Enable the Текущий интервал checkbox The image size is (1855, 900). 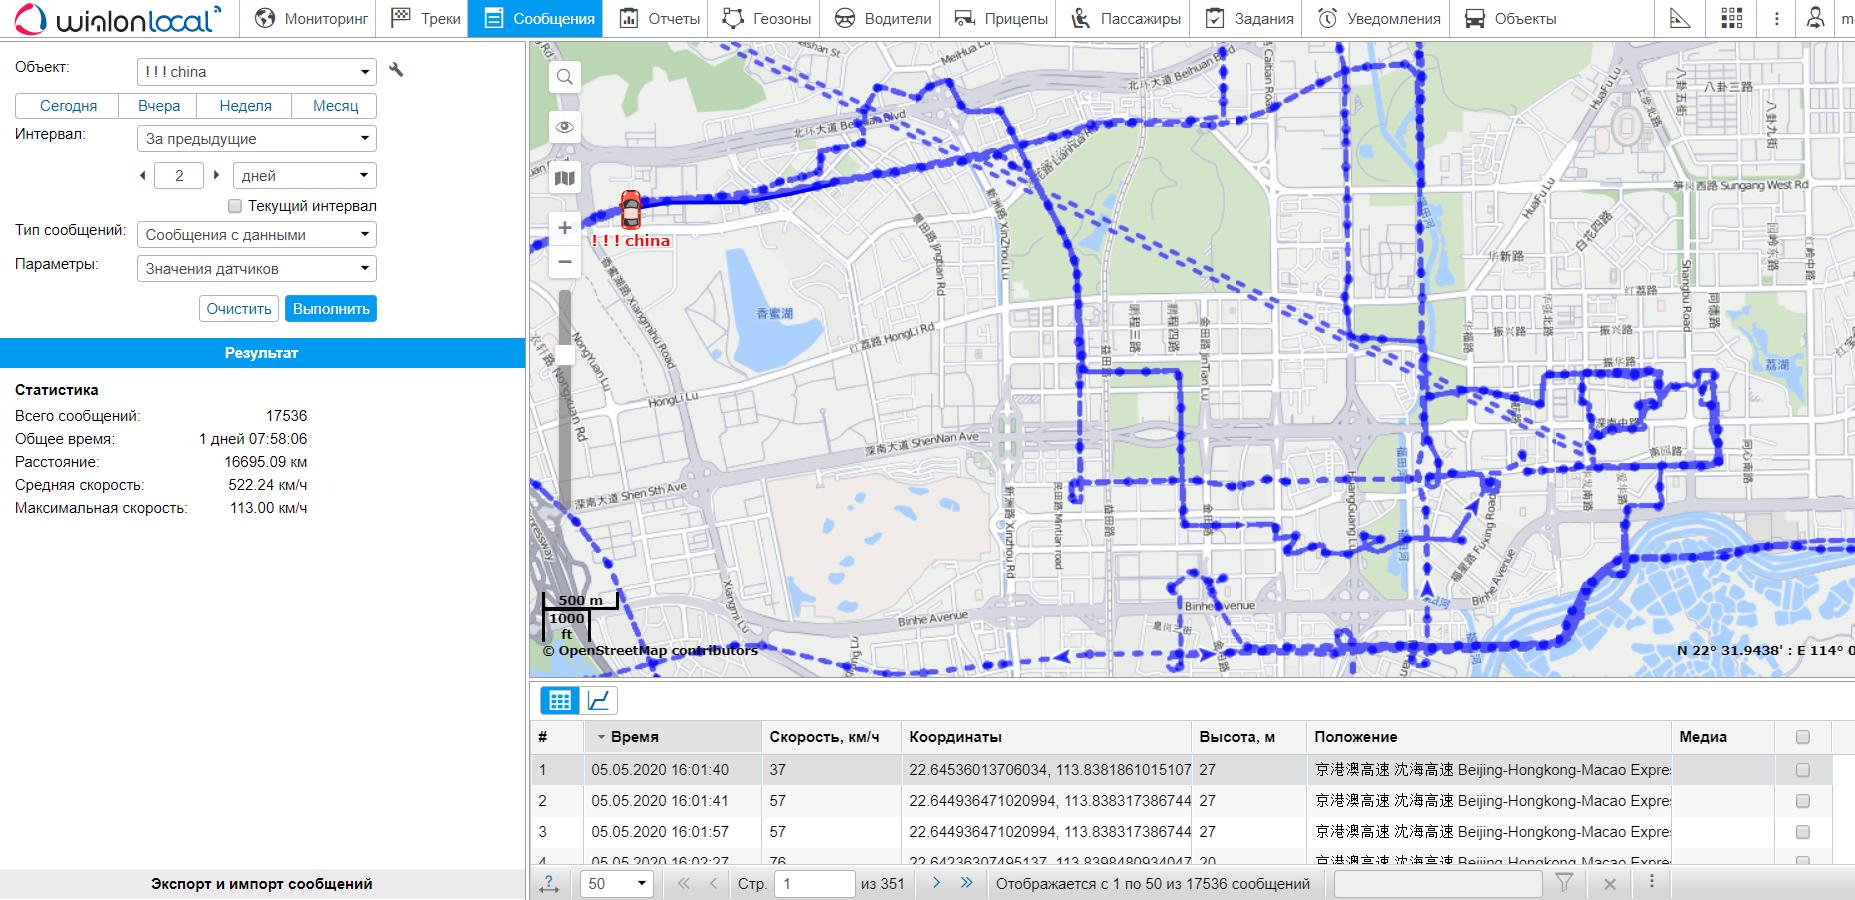[x=235, y=206]
